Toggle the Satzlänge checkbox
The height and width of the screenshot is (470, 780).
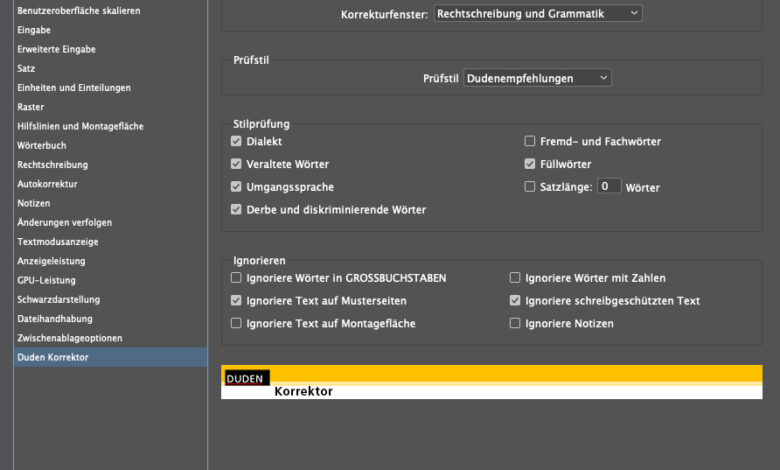(x=531, y=187)
